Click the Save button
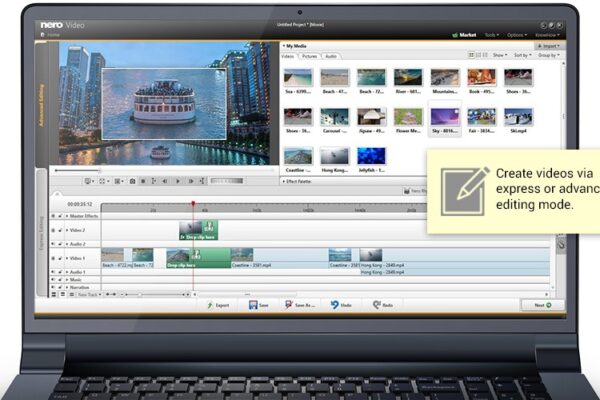600x400 pixels. click(259, 305)
